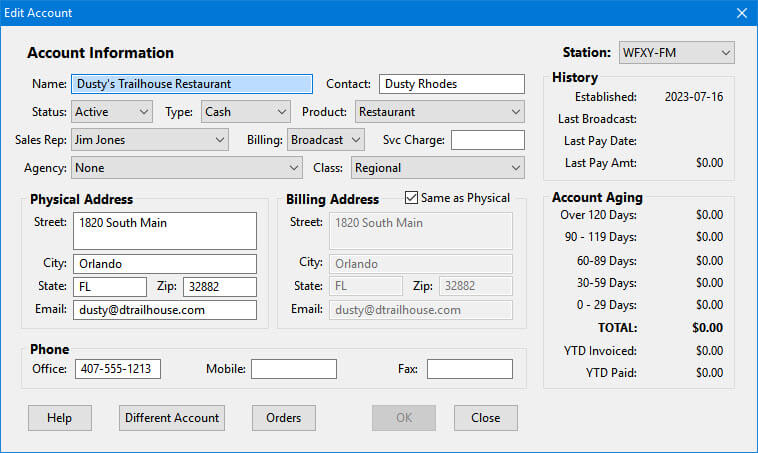Uncheck the Same as Physical checkbox
Image resolution: width=758 pixels, height=453 pixels.
(x=411, y=198)
